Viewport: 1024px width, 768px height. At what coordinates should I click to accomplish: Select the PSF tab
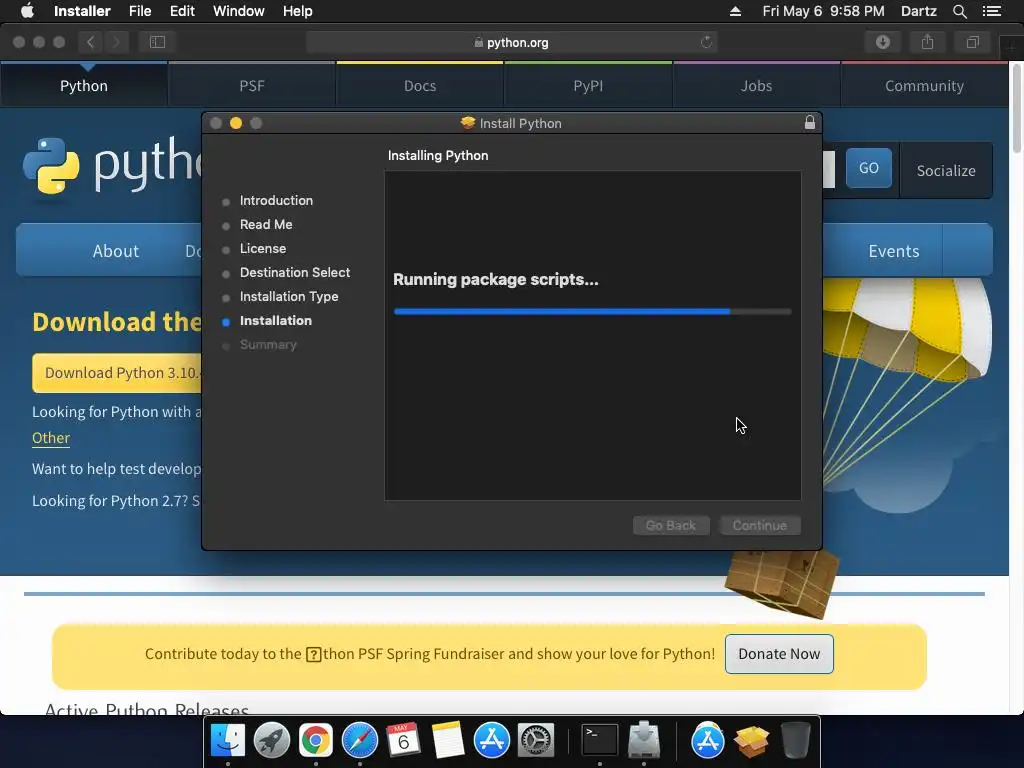pos(252,86)
